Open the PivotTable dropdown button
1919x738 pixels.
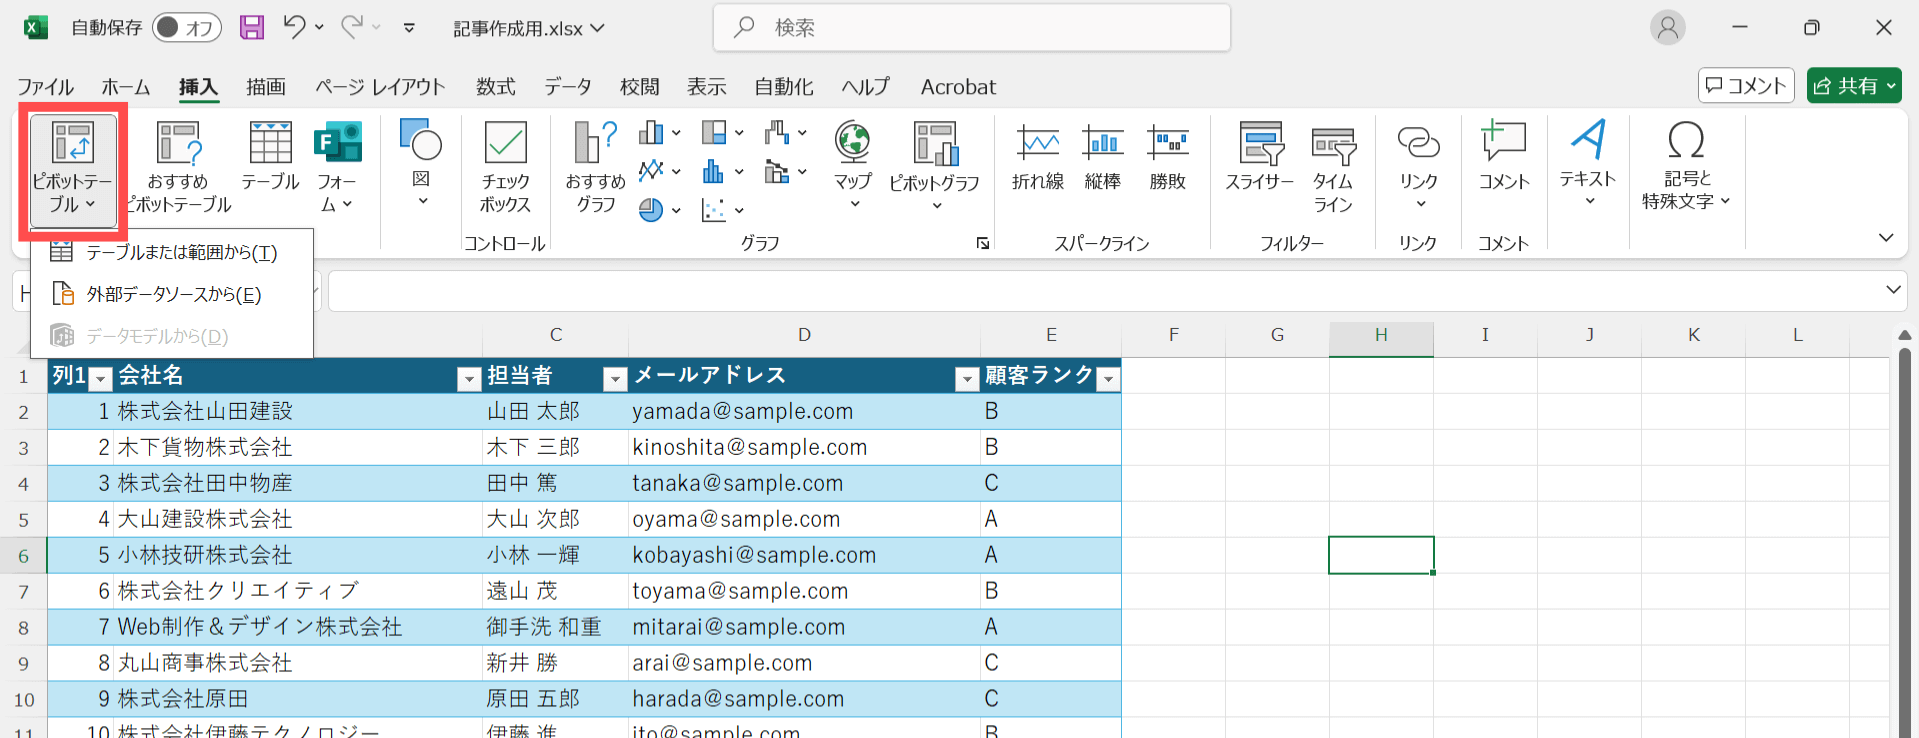pyautogui.click(x=73, y=169)
